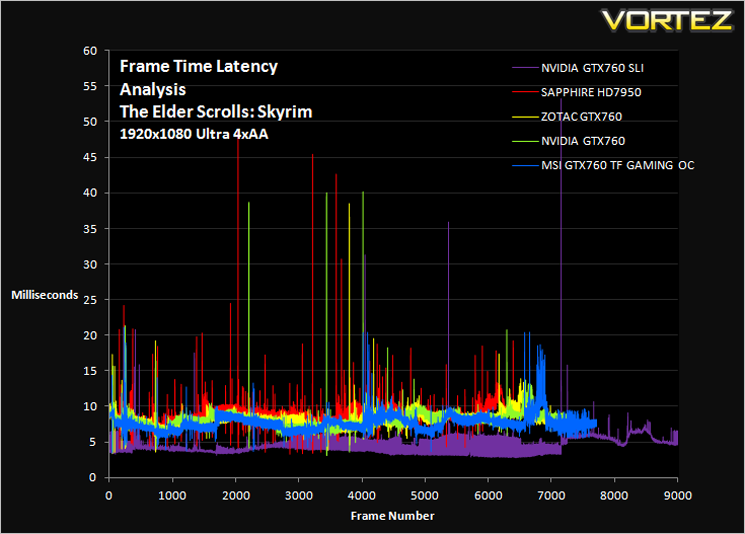Click the purple GTX760 SLI legend line
This screenshot has width=745, height=534.
525,68
